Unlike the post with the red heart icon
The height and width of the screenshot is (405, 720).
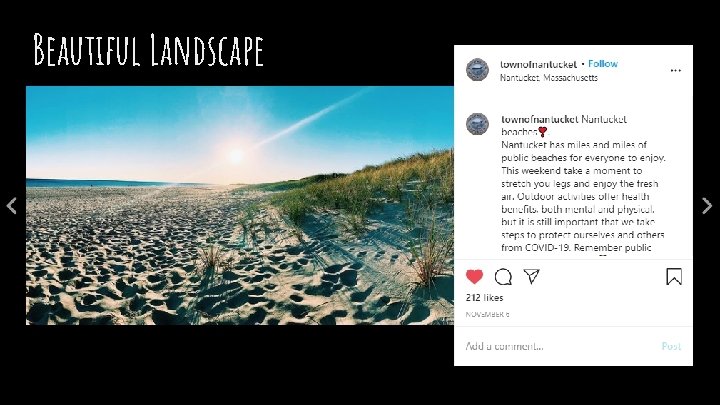tap(474, 277)
